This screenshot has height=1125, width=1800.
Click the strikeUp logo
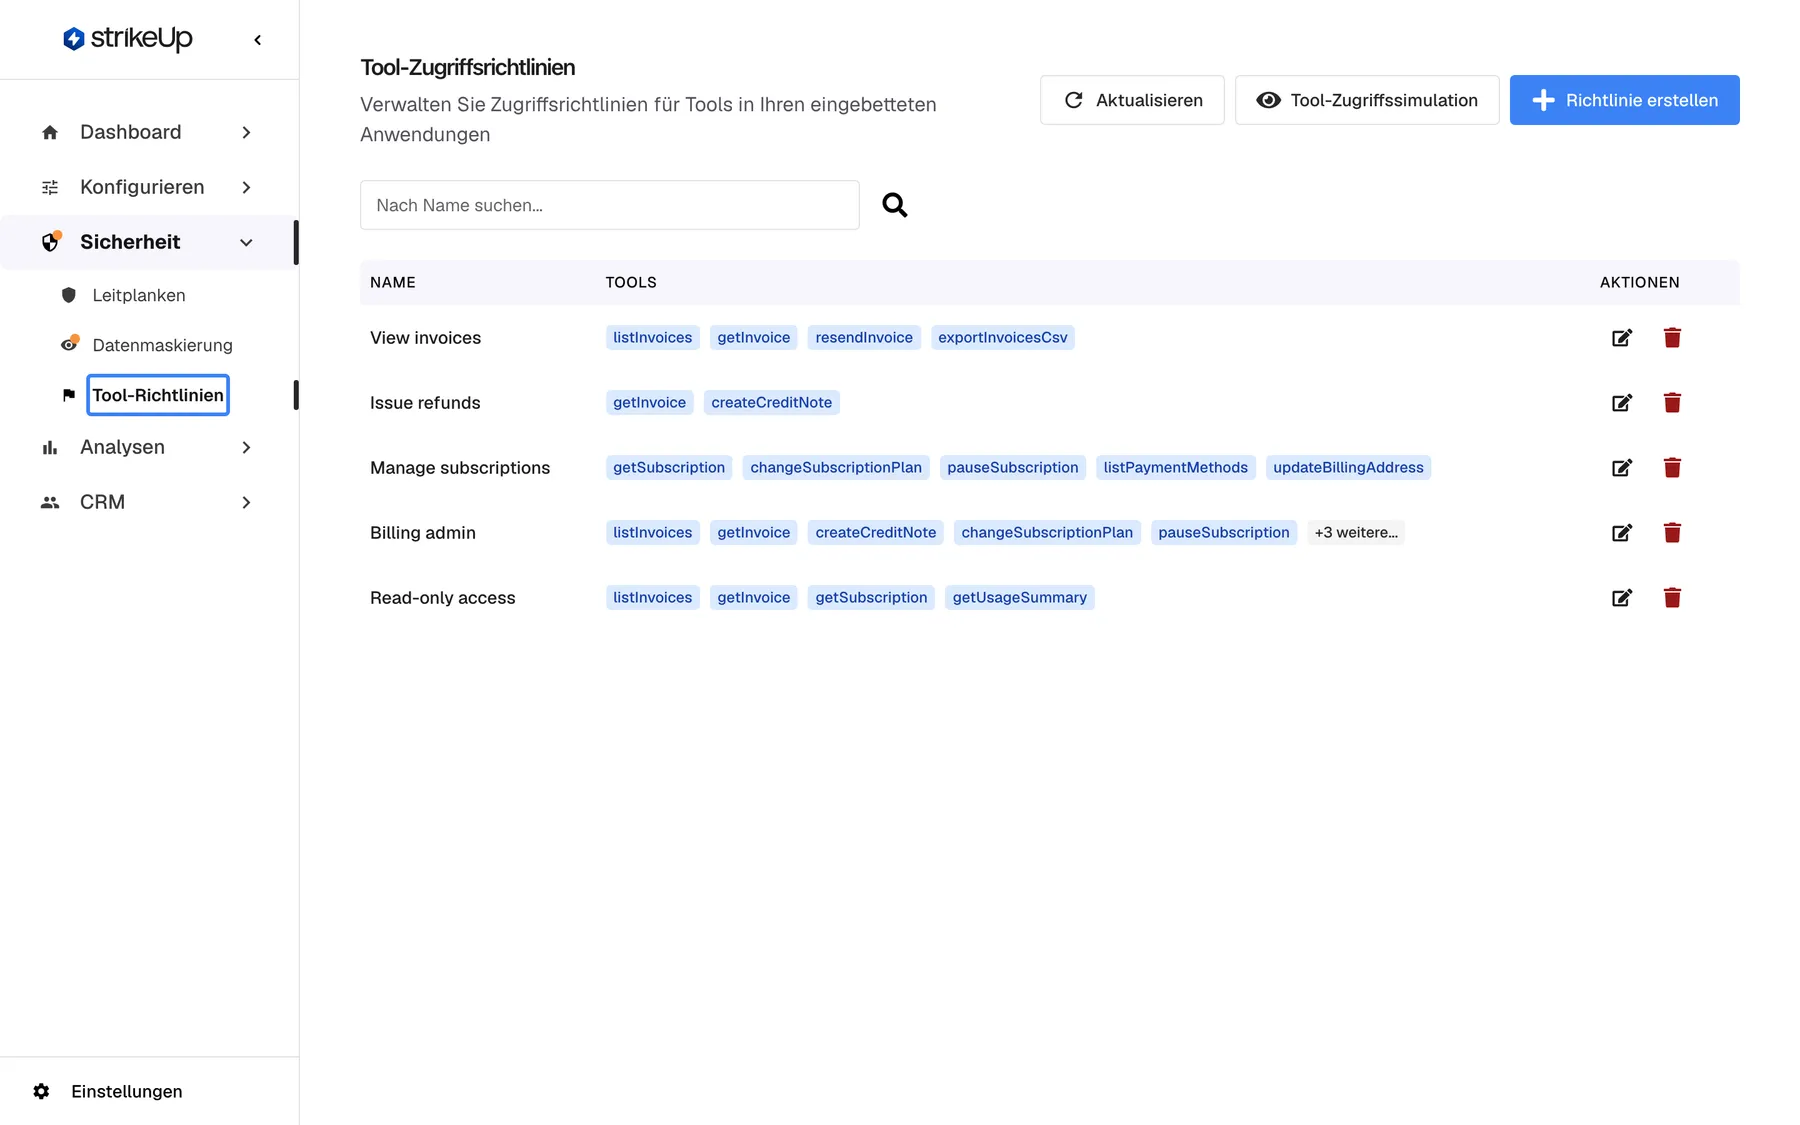click(x=127, y=38)
